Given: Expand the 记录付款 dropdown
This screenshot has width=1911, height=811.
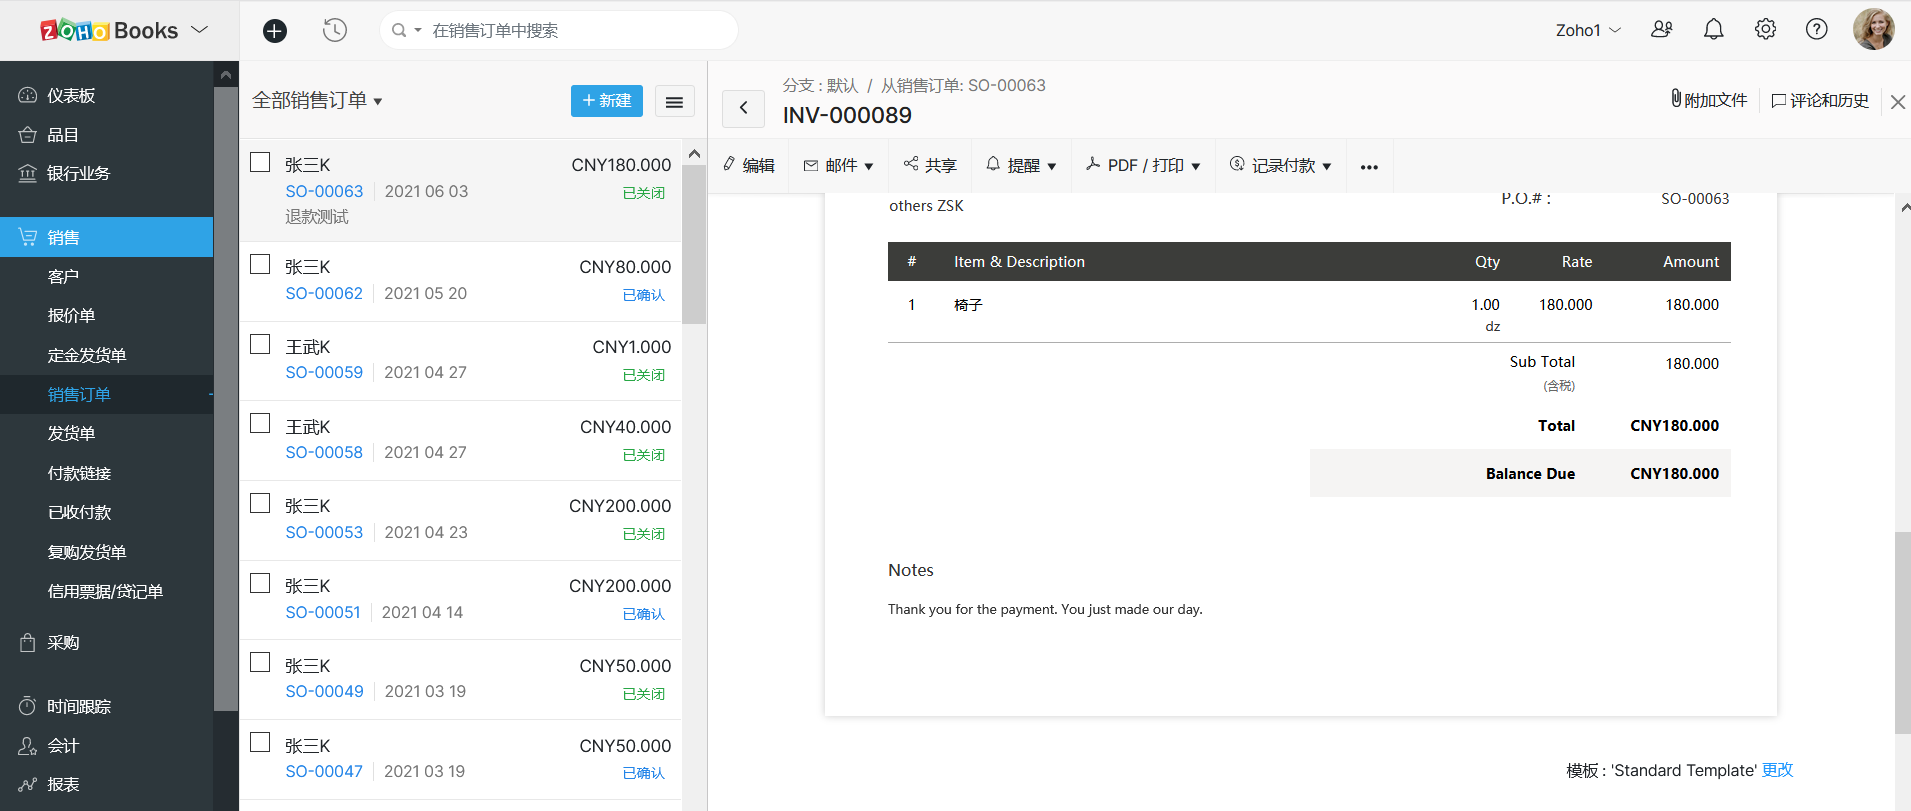Looking at the screenshot, I should click(x=1281, y=166).
